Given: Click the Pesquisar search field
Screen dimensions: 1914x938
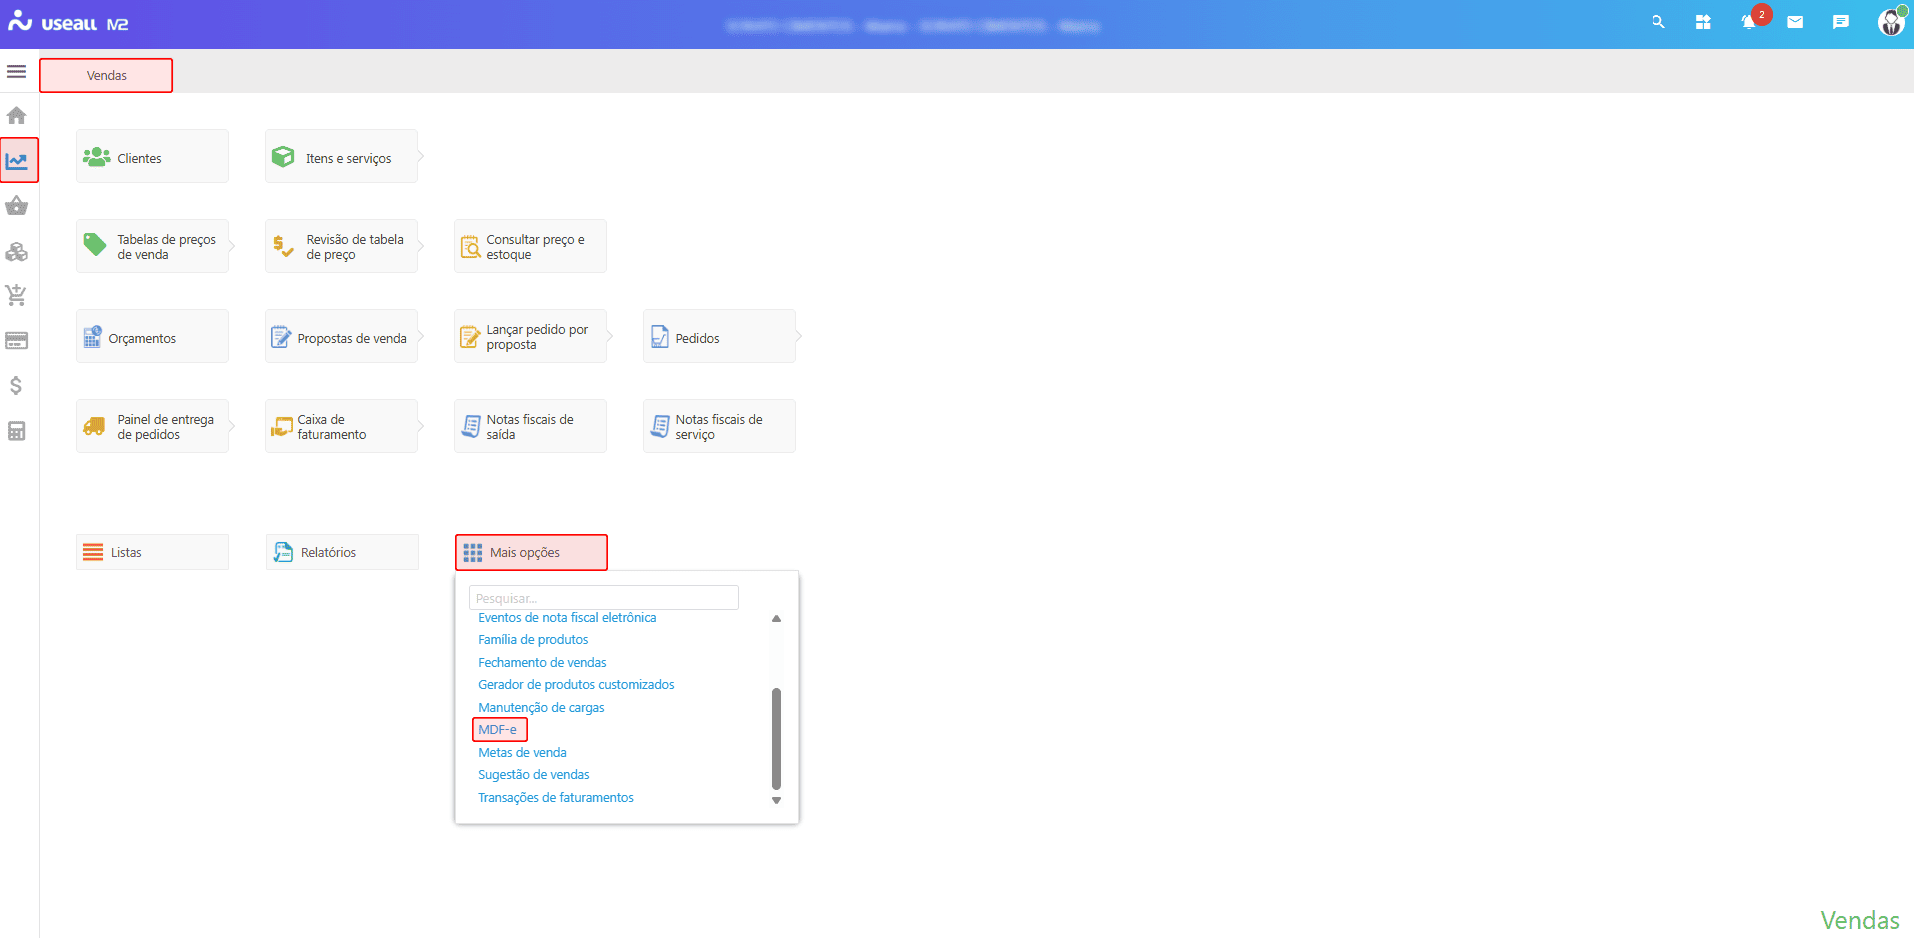Looking at the screenshot, I should click(x=603, y=598).
